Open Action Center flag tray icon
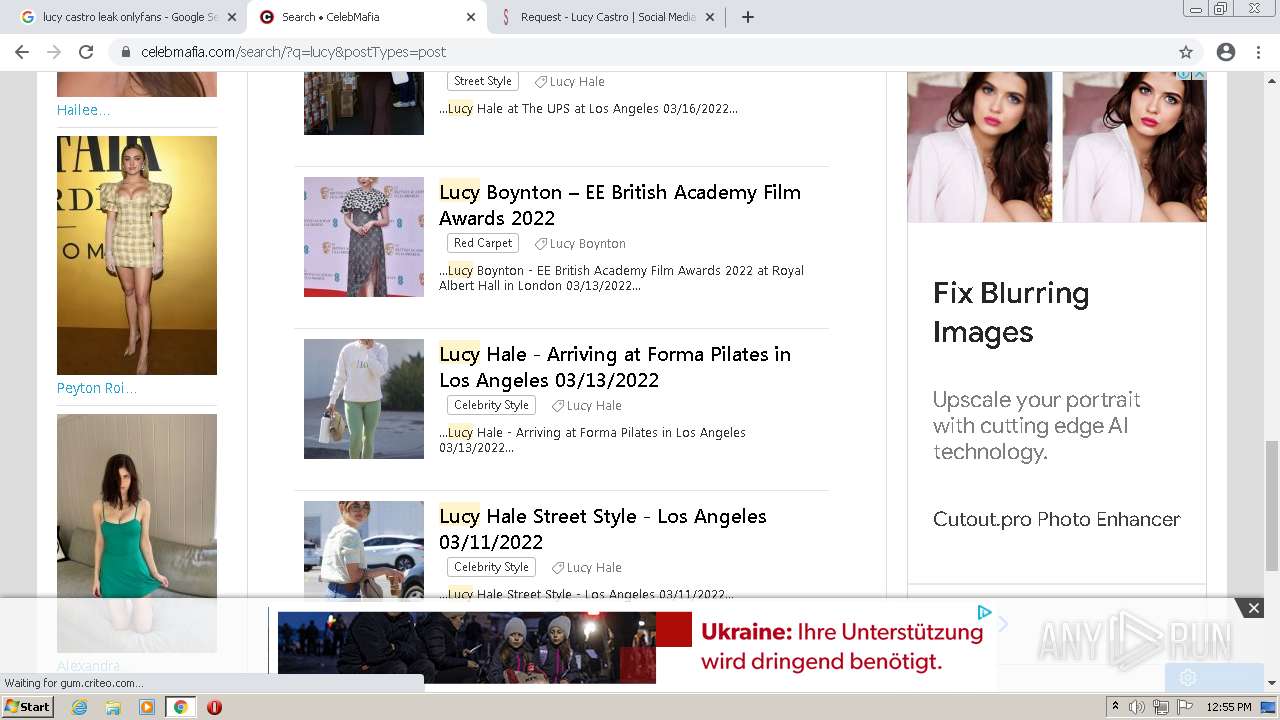Image resolution: width=1280 pixels, height=720 pixels. [x=1185, y=707]
